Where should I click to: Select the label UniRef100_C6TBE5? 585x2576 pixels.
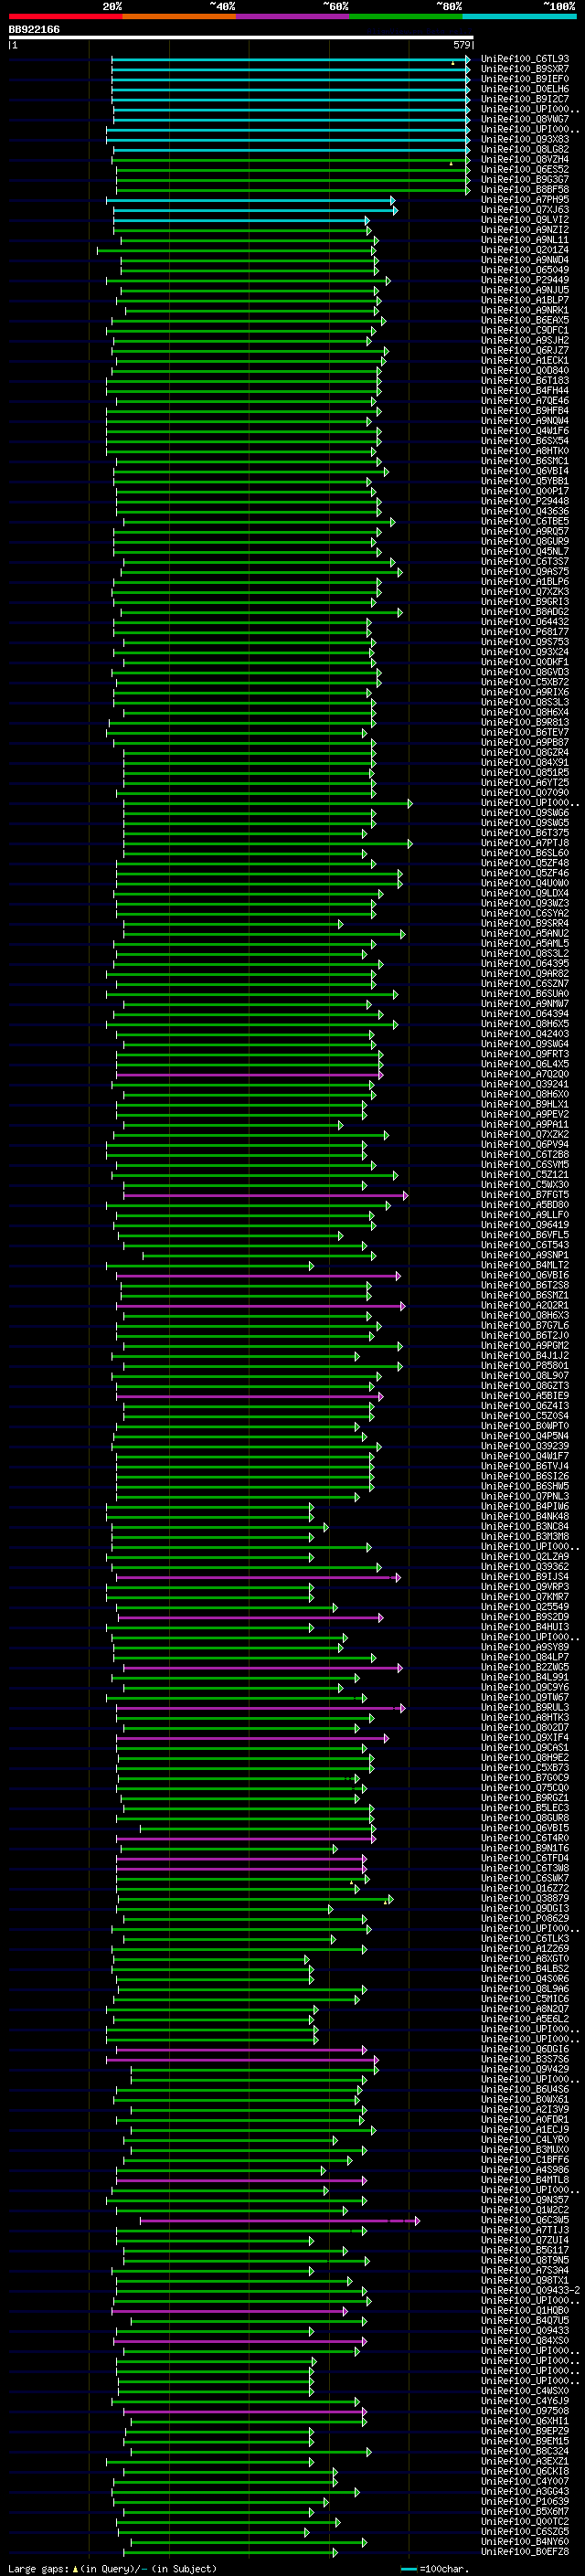pyautogui.click(x=525, y=522)
